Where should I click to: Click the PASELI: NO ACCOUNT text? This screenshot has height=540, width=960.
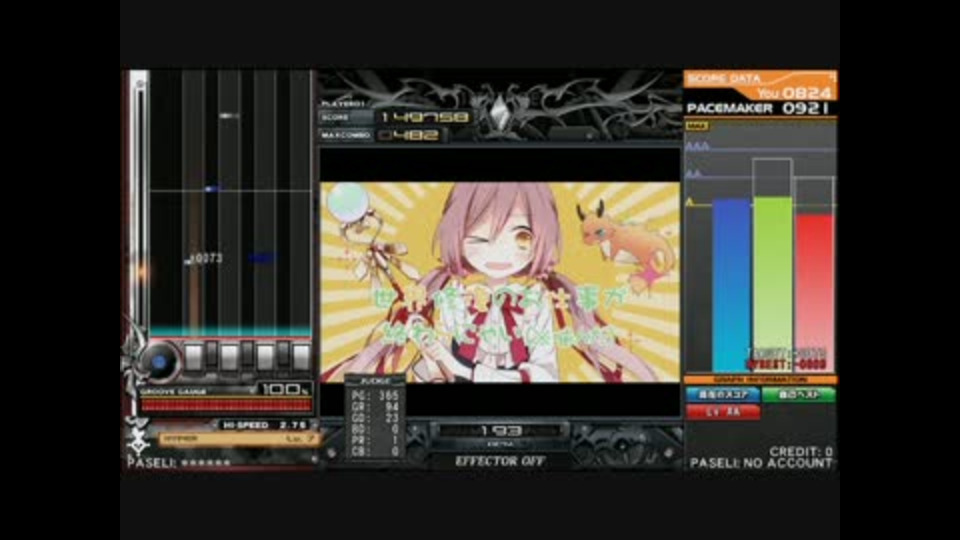[x=762, y=463]
